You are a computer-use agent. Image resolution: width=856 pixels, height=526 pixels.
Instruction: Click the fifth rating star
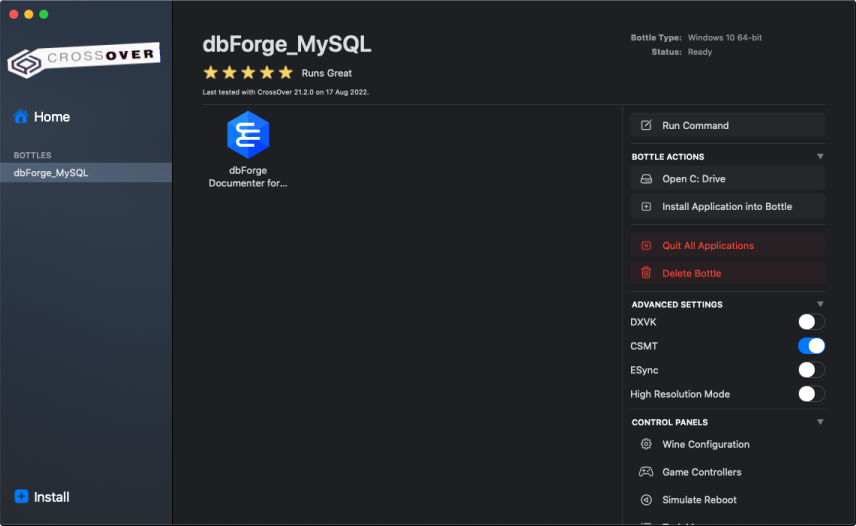click(286, 72)
